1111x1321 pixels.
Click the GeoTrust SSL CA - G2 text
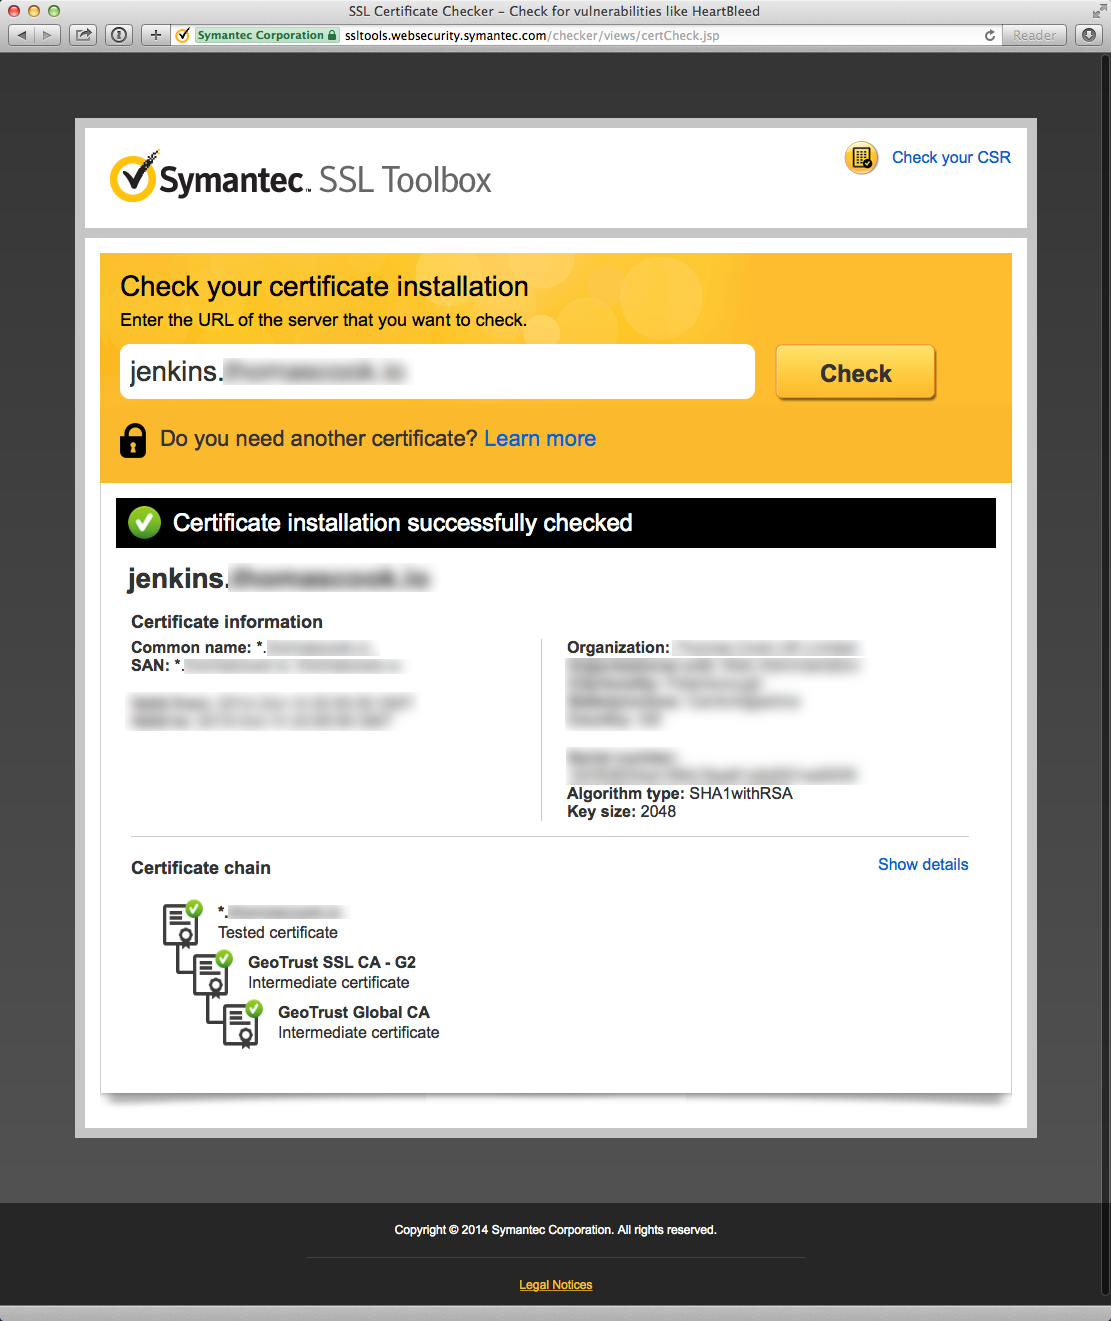(x=332, y=962)
